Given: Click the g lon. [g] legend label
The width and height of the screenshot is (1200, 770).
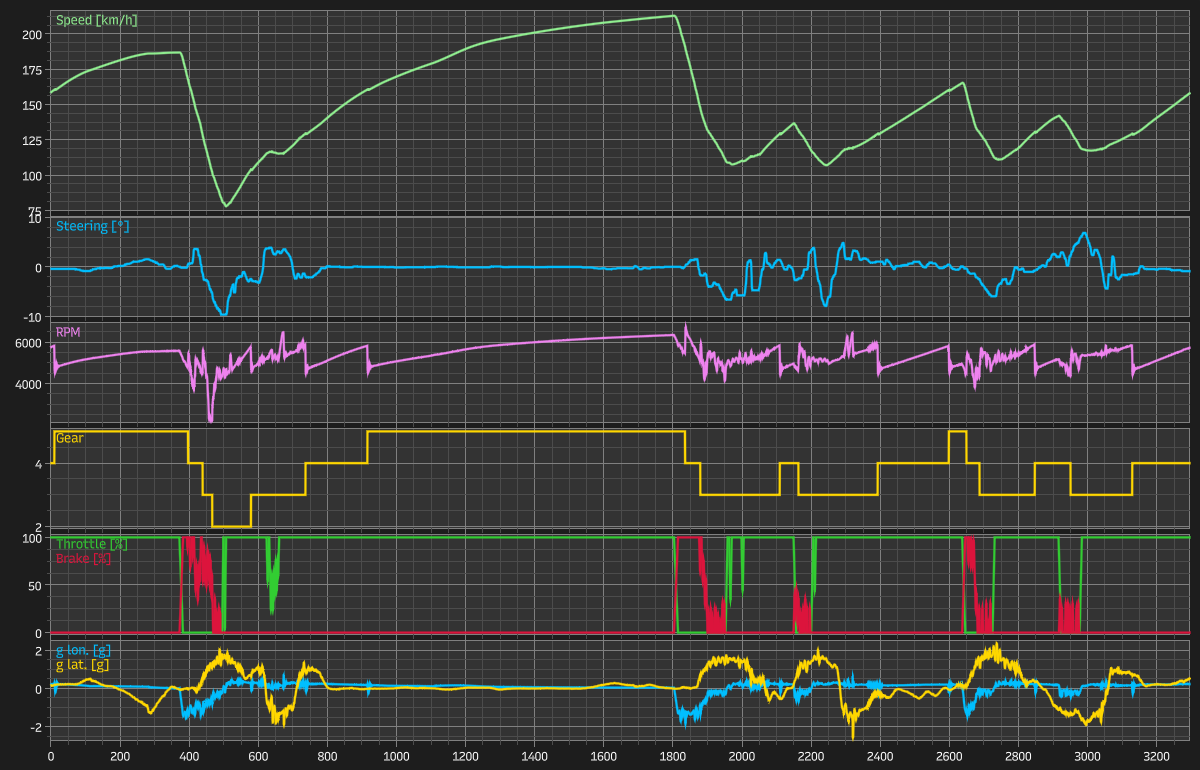Looking at the screenshot, I should coord(89,651).
